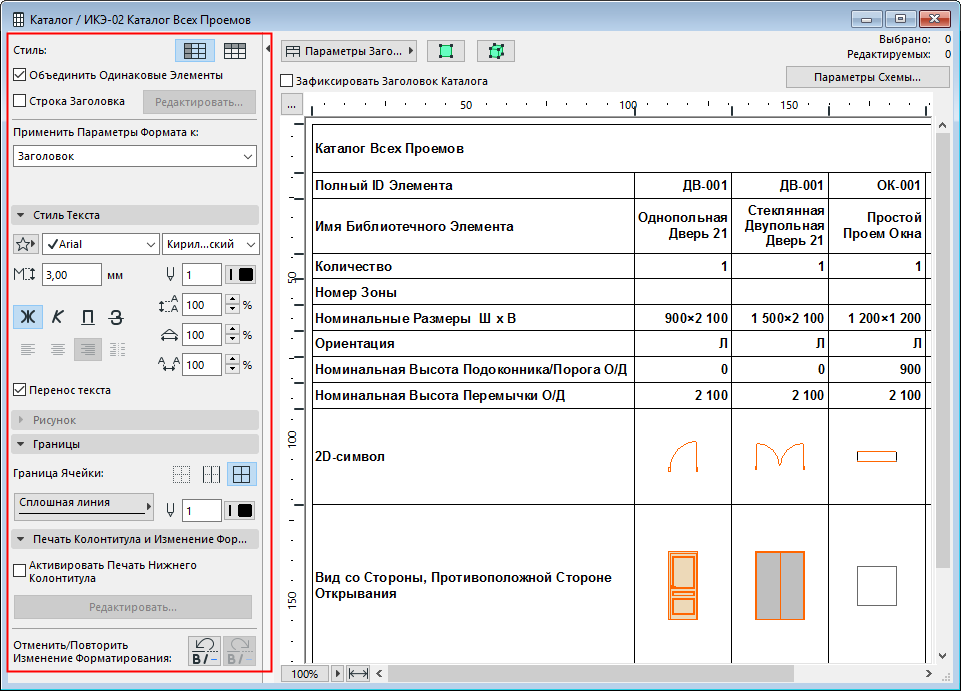Click the favorite fonts star icon

(26, 244)
